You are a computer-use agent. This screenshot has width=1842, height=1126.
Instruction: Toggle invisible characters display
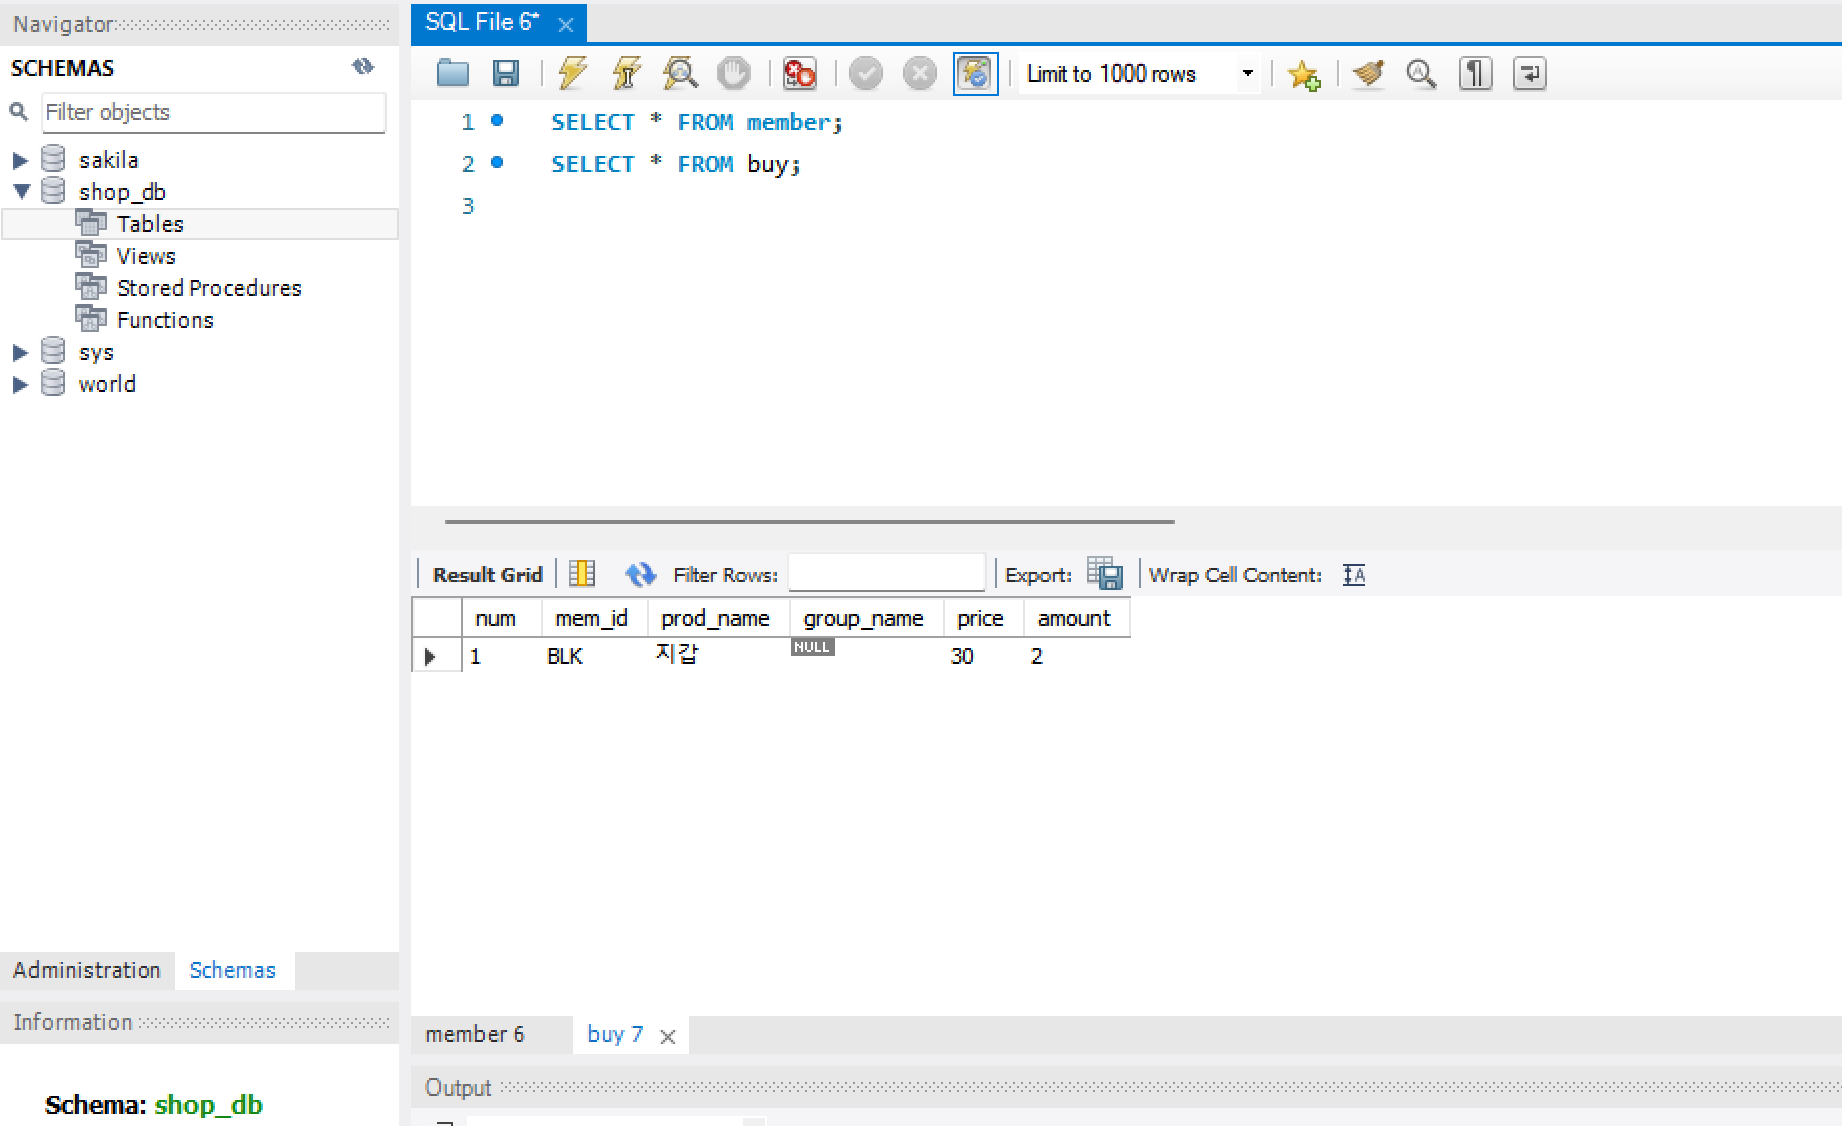(1474, 73)
